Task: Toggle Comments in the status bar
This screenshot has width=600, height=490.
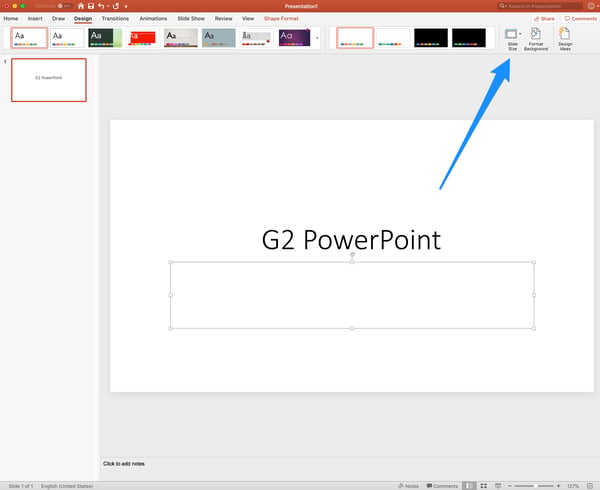Action: pyautogui.click(x=442, y=486)
